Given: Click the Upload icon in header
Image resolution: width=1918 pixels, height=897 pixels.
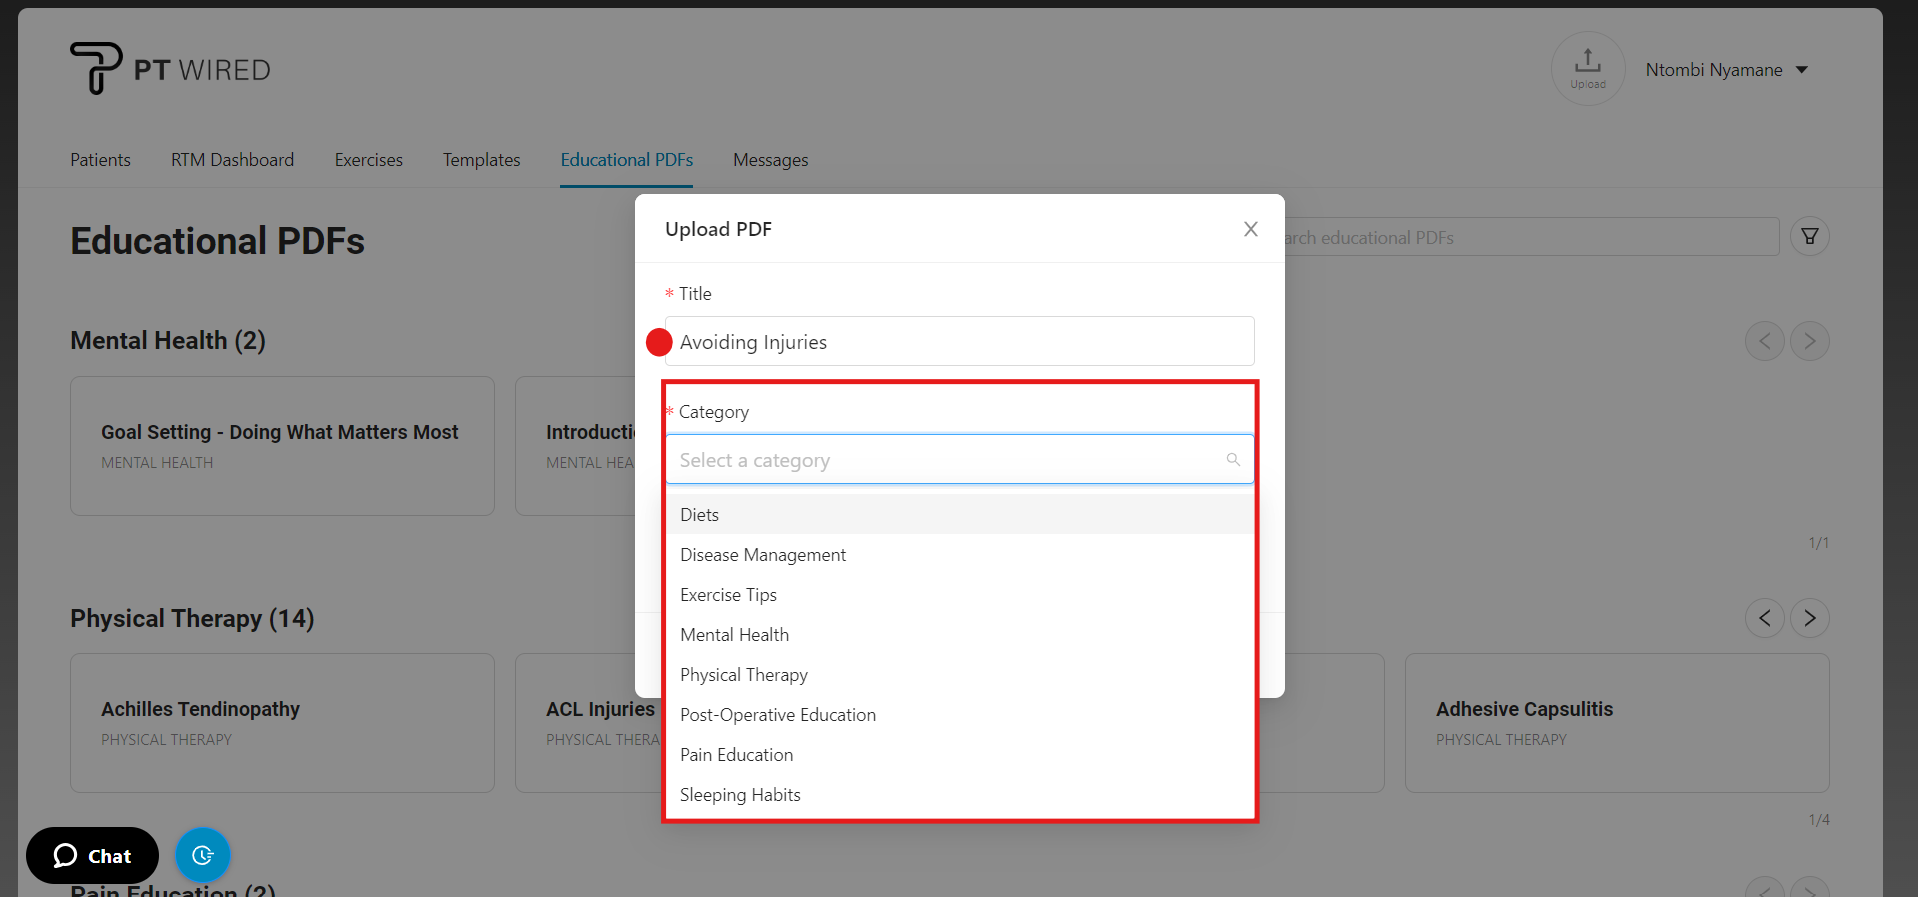Looking at the screenshot, I should [x=1587, y=68].
